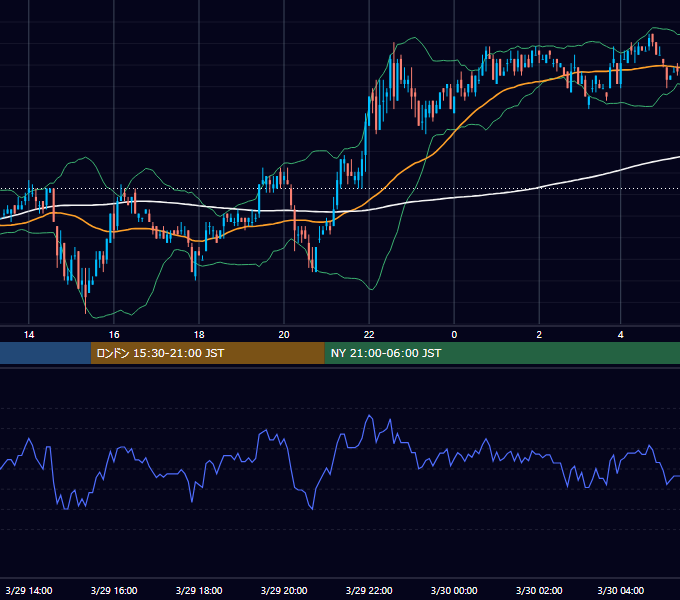Click the 2 hour axis label
This screenshot has width=680, height=600.
[x=539, y=335]
